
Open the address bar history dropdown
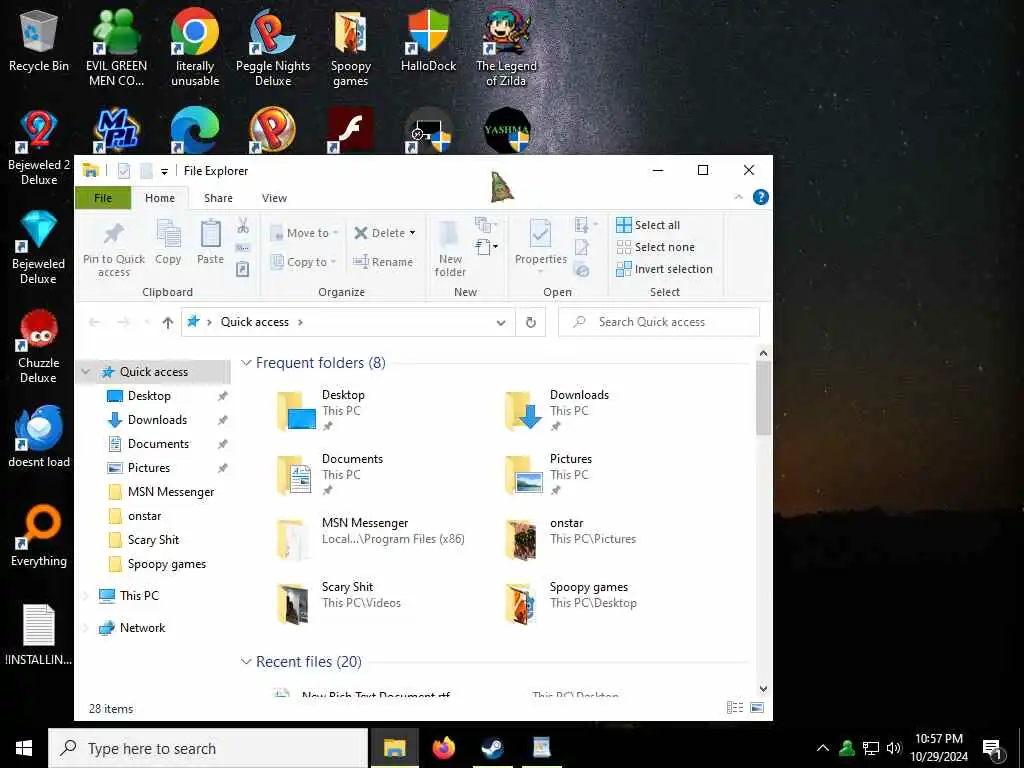point(501,323)
